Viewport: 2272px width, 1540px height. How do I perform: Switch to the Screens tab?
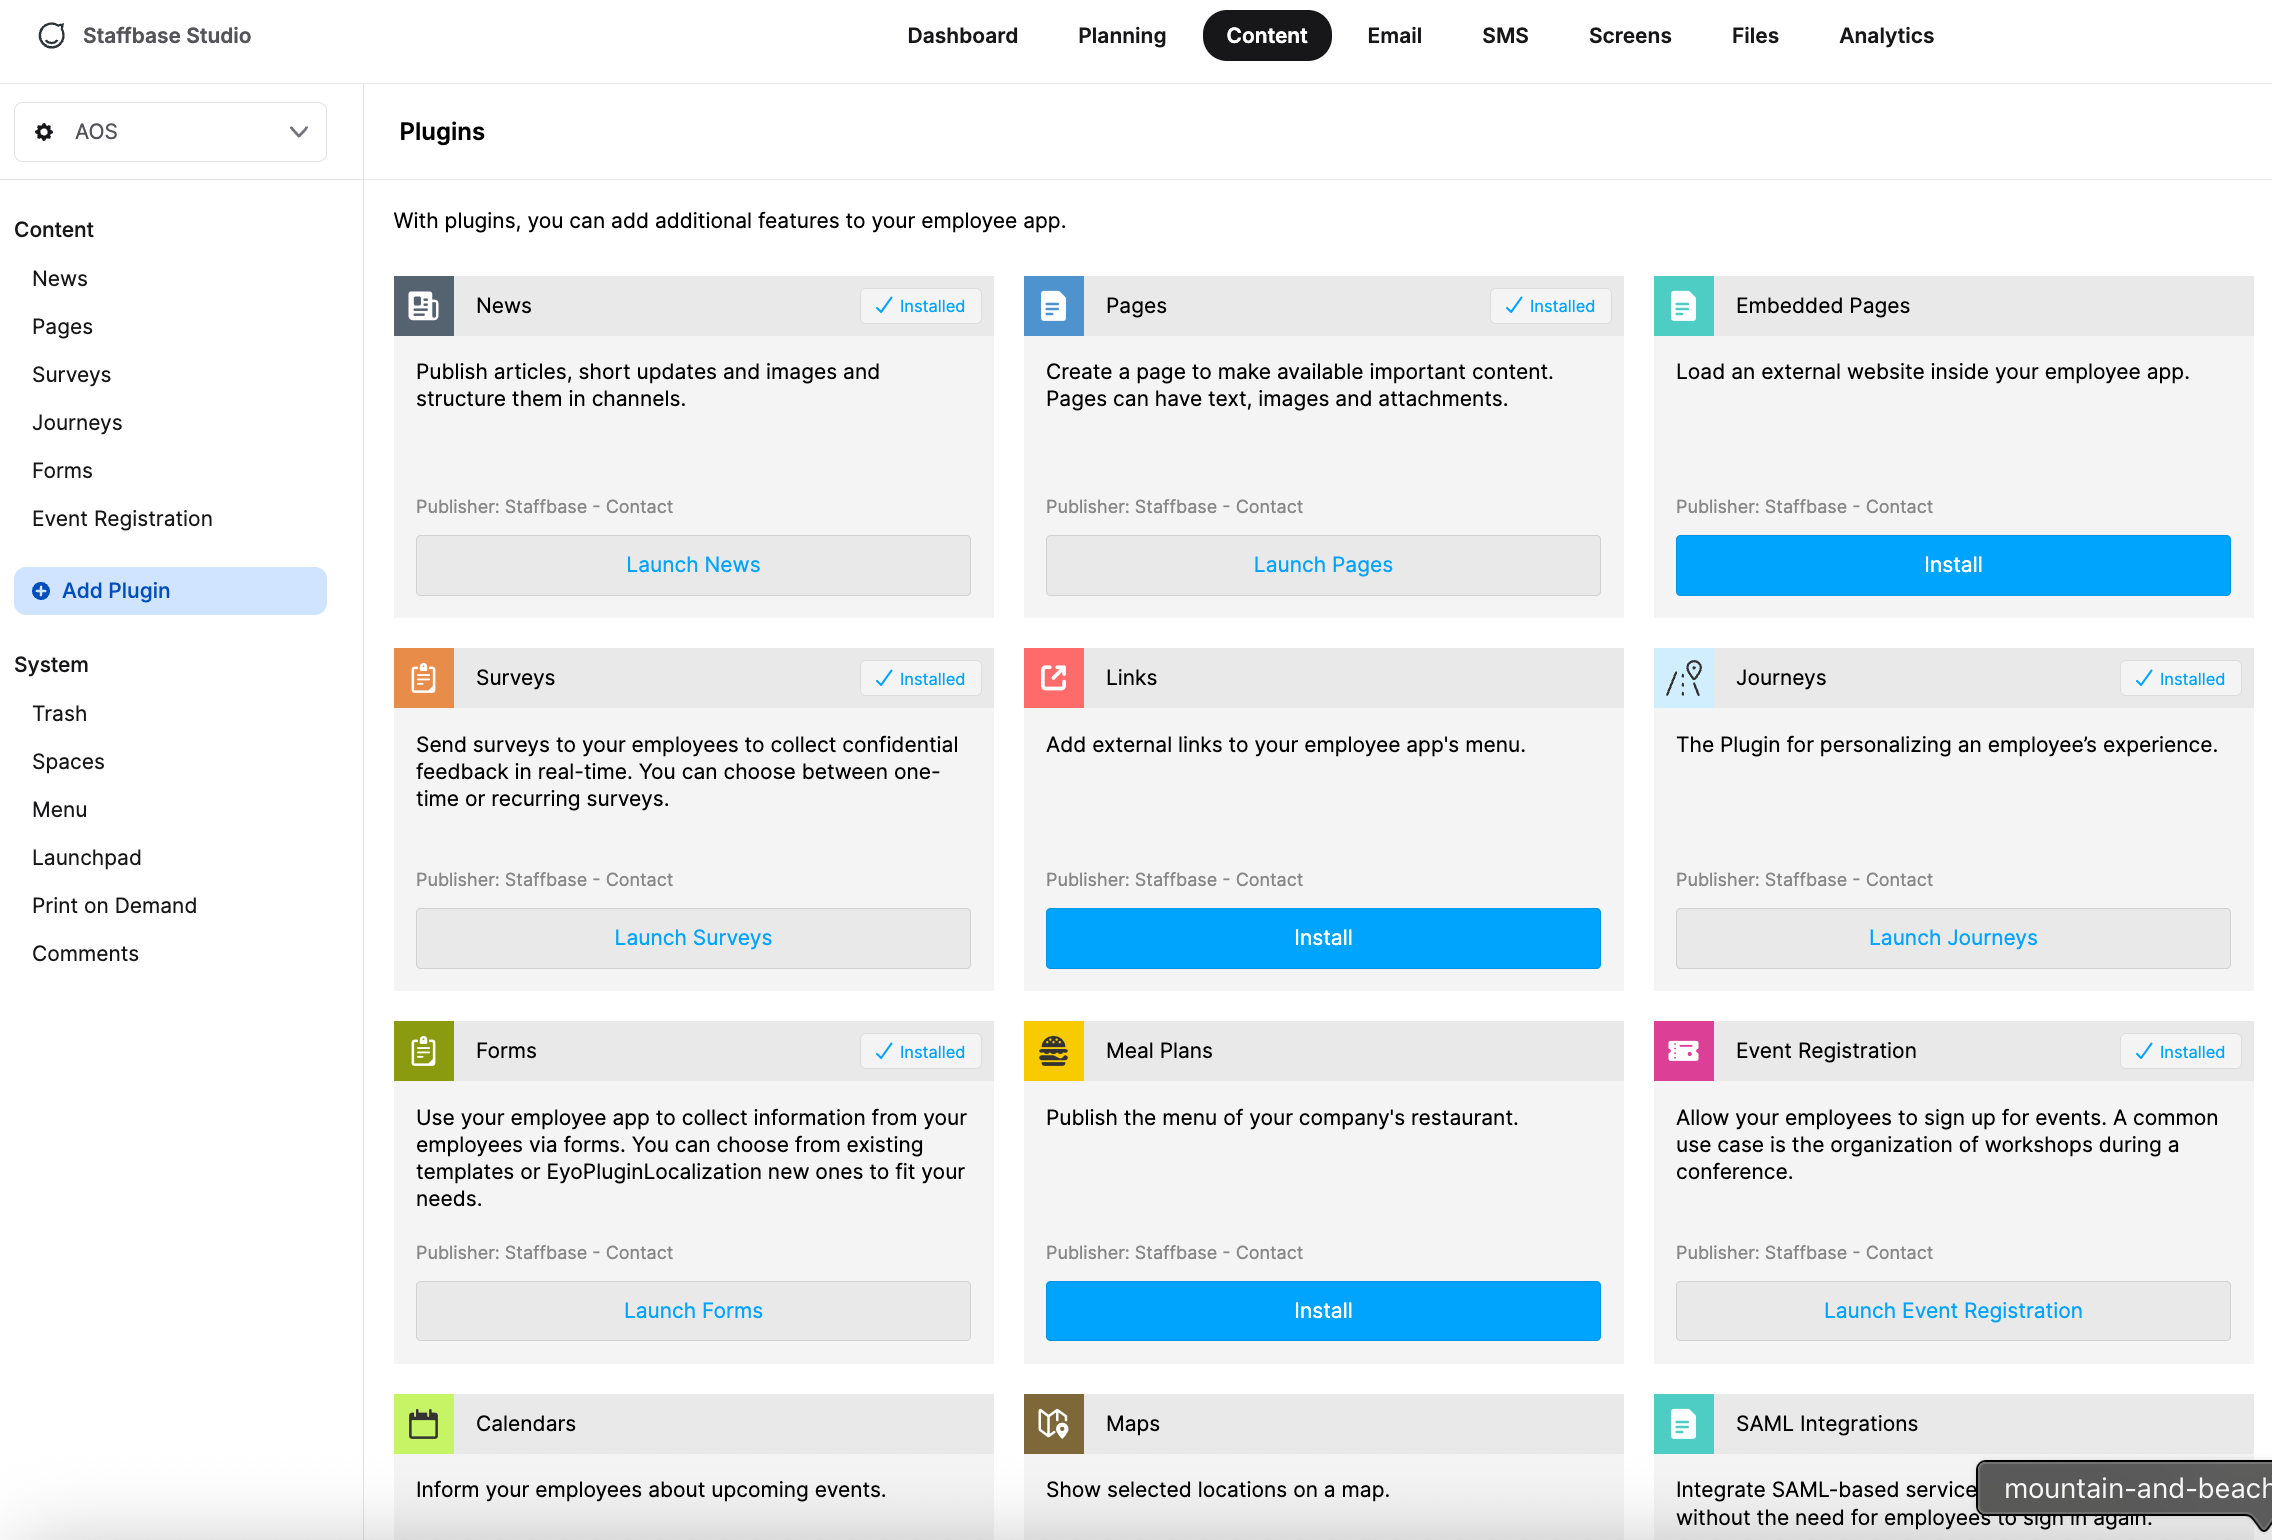[1630, 36]
